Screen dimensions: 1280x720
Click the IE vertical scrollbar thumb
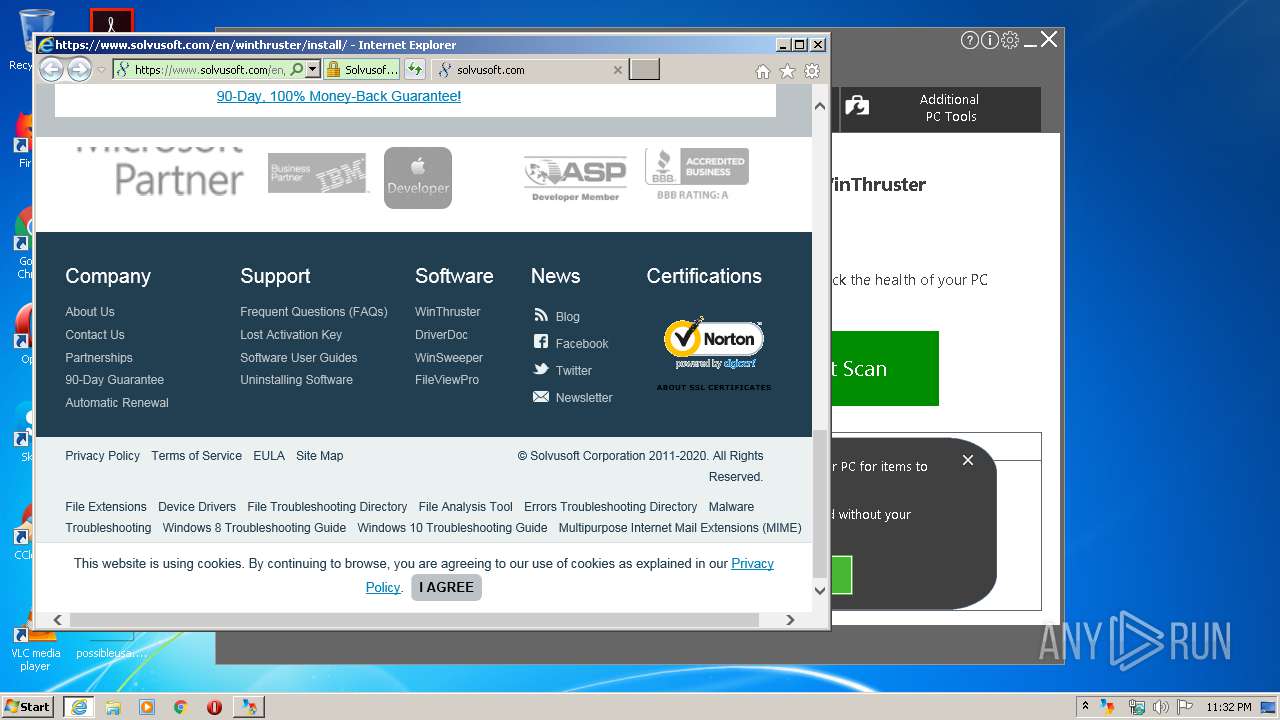[x=820, y=503]
